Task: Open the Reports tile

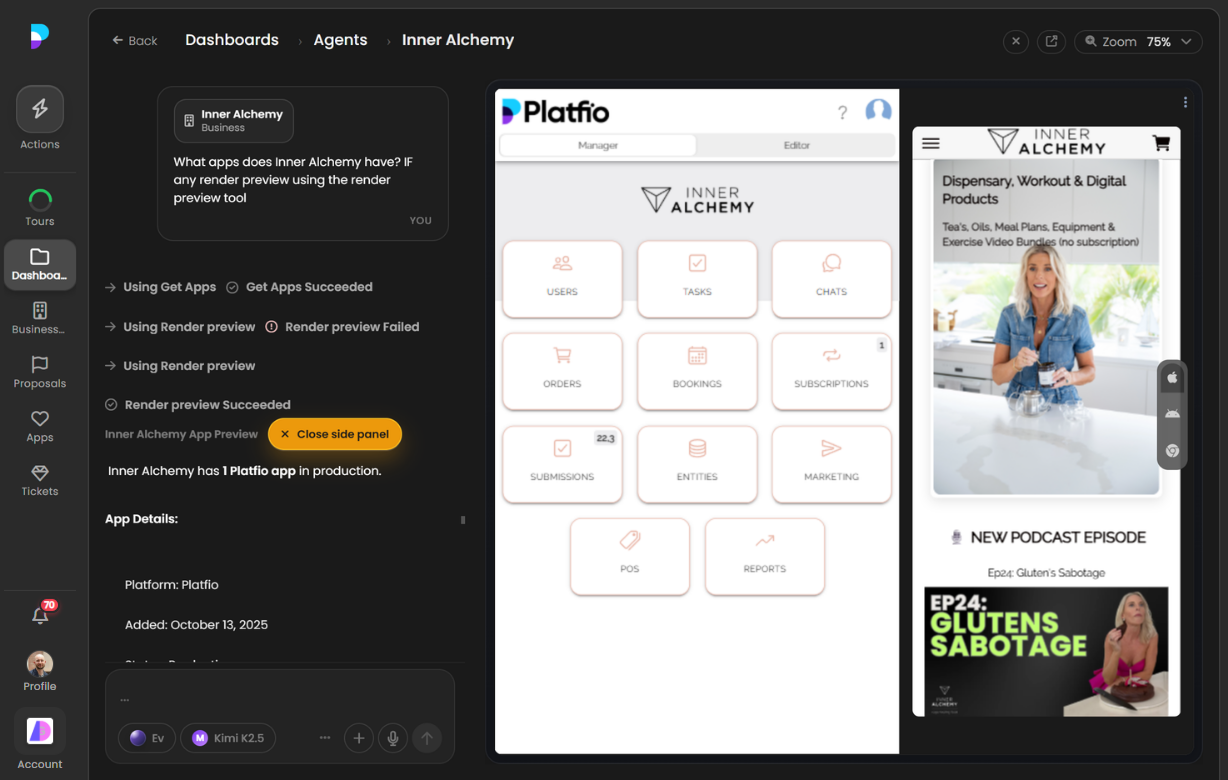Action: [765, 556]
